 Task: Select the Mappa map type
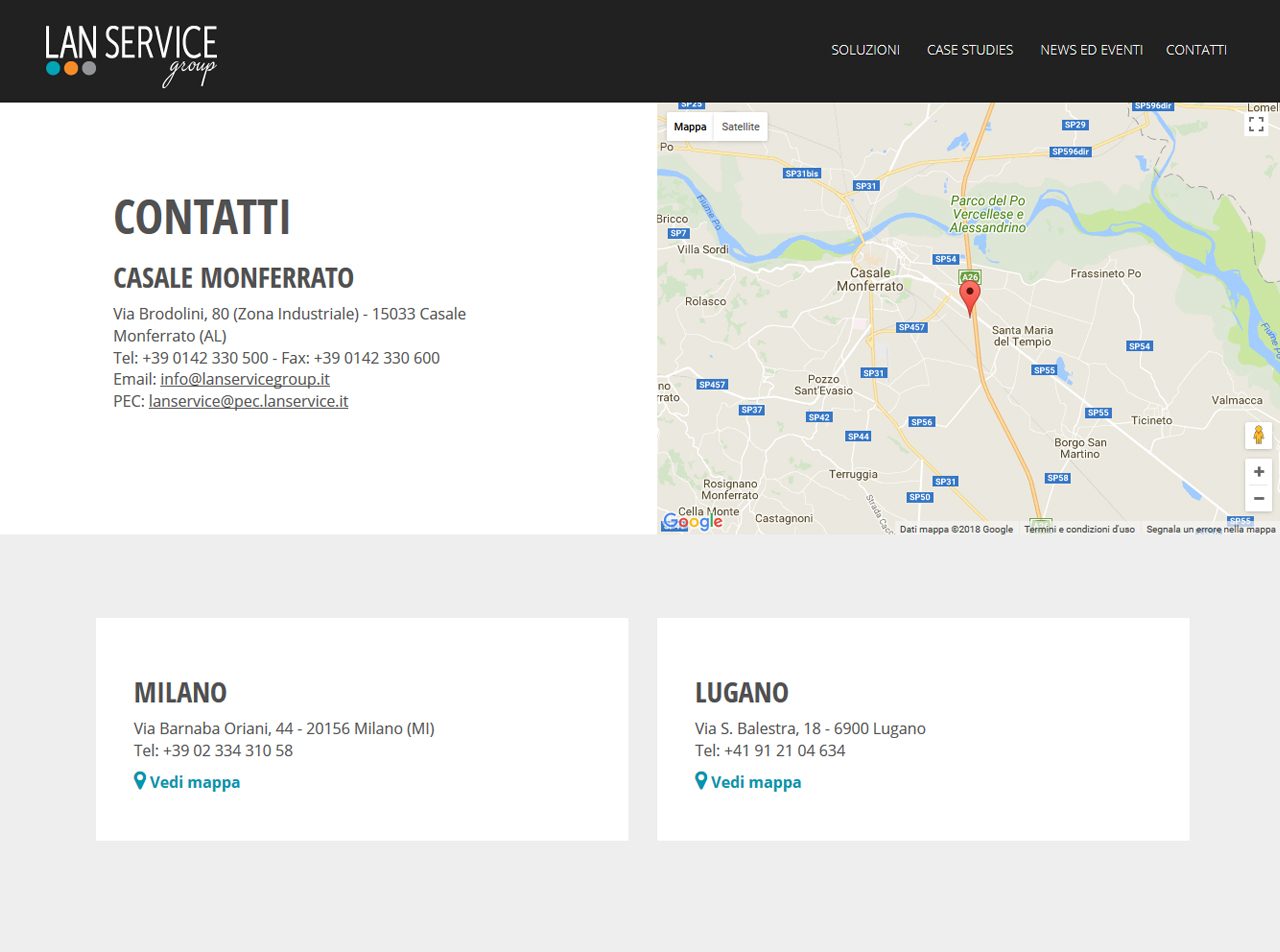(x=690, y=127)
